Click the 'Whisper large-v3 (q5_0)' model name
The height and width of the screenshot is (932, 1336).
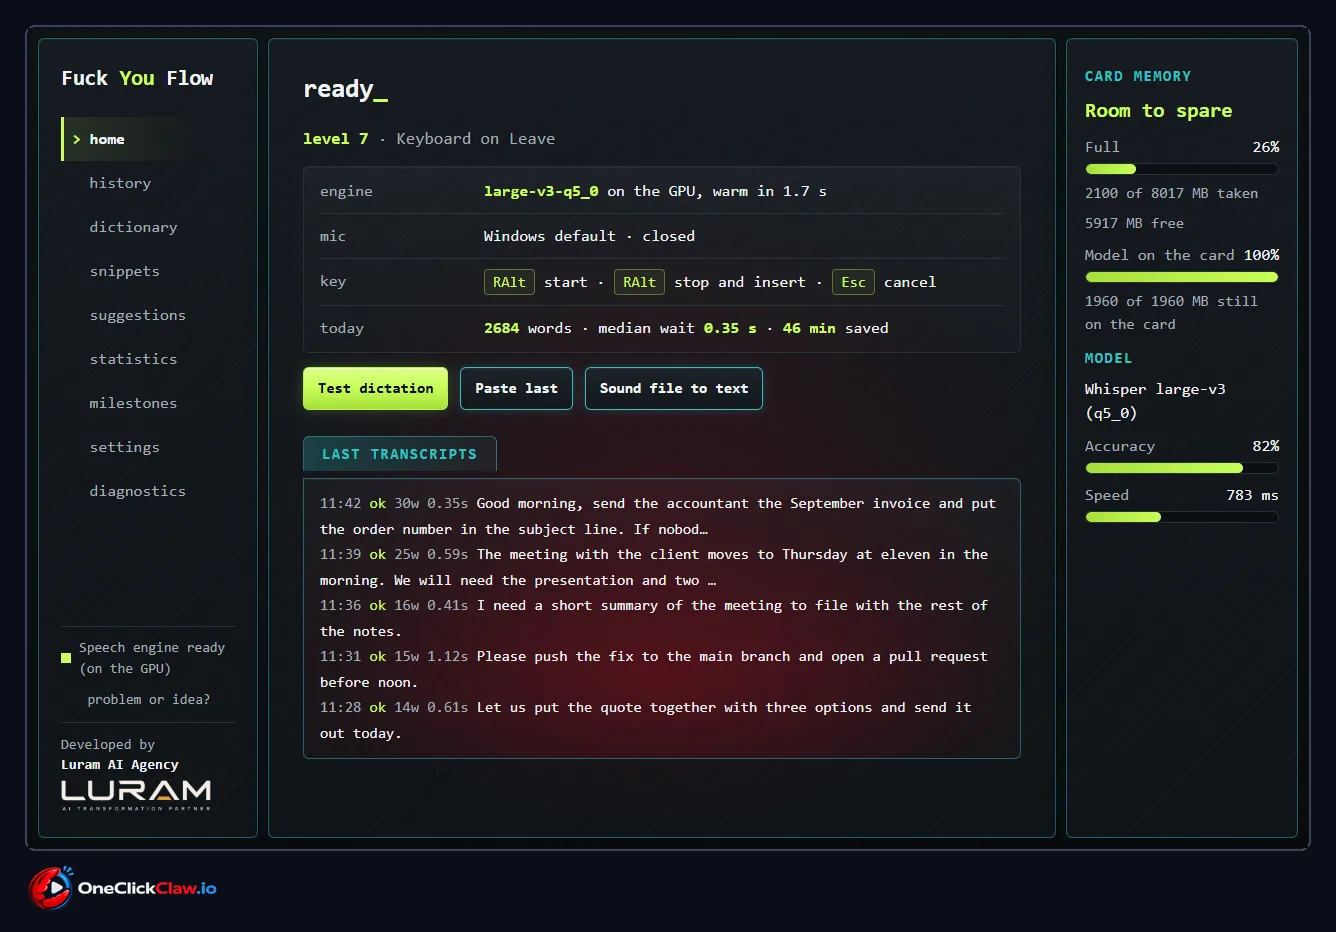(x=1155, y=401)
